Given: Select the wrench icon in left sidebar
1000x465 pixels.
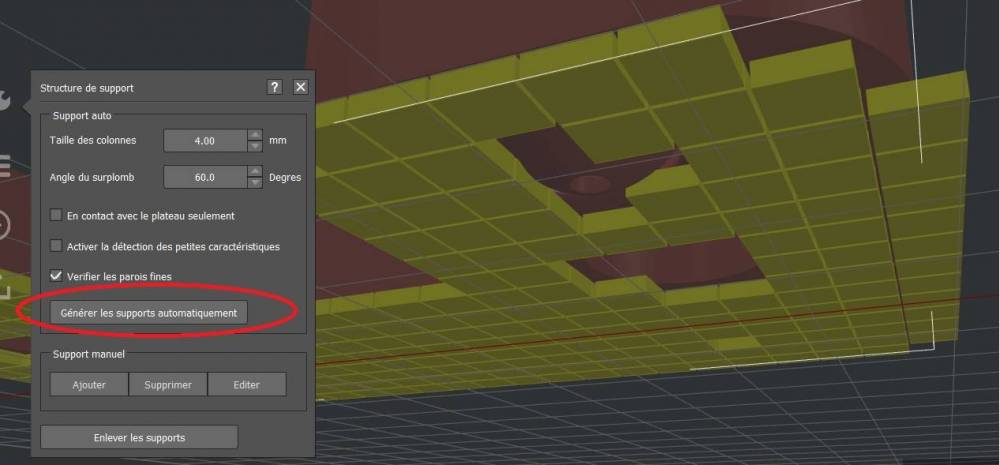Looking at the screenshot, I should [4, 101].
